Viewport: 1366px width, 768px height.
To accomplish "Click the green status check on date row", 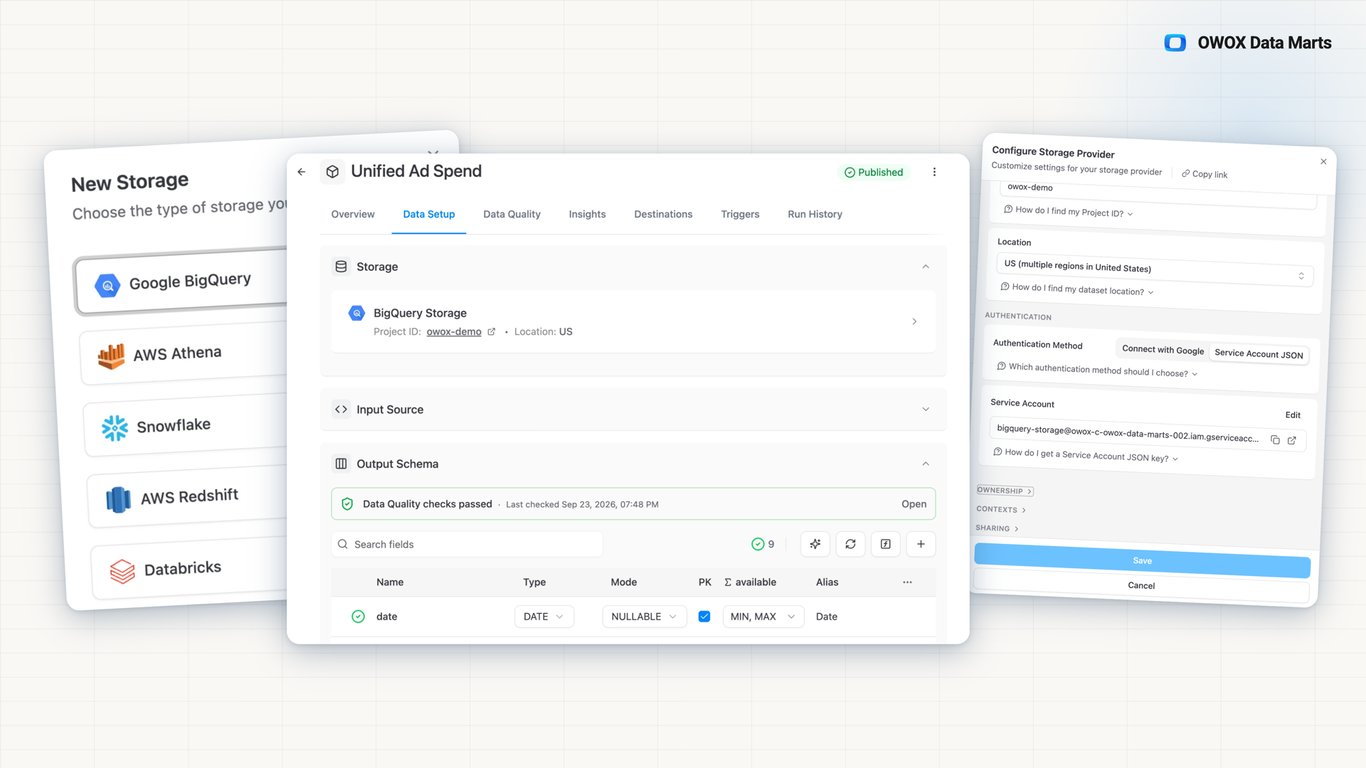I will (358, 616).
